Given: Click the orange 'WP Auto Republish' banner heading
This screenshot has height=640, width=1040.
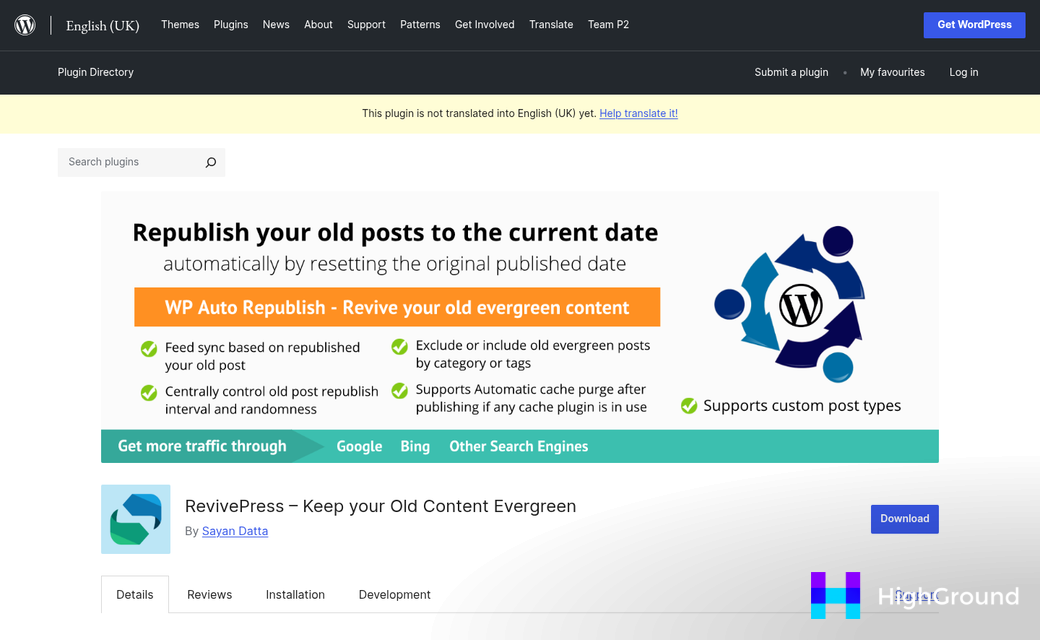Looking at the screenshot, I should [x=397, y=307].
